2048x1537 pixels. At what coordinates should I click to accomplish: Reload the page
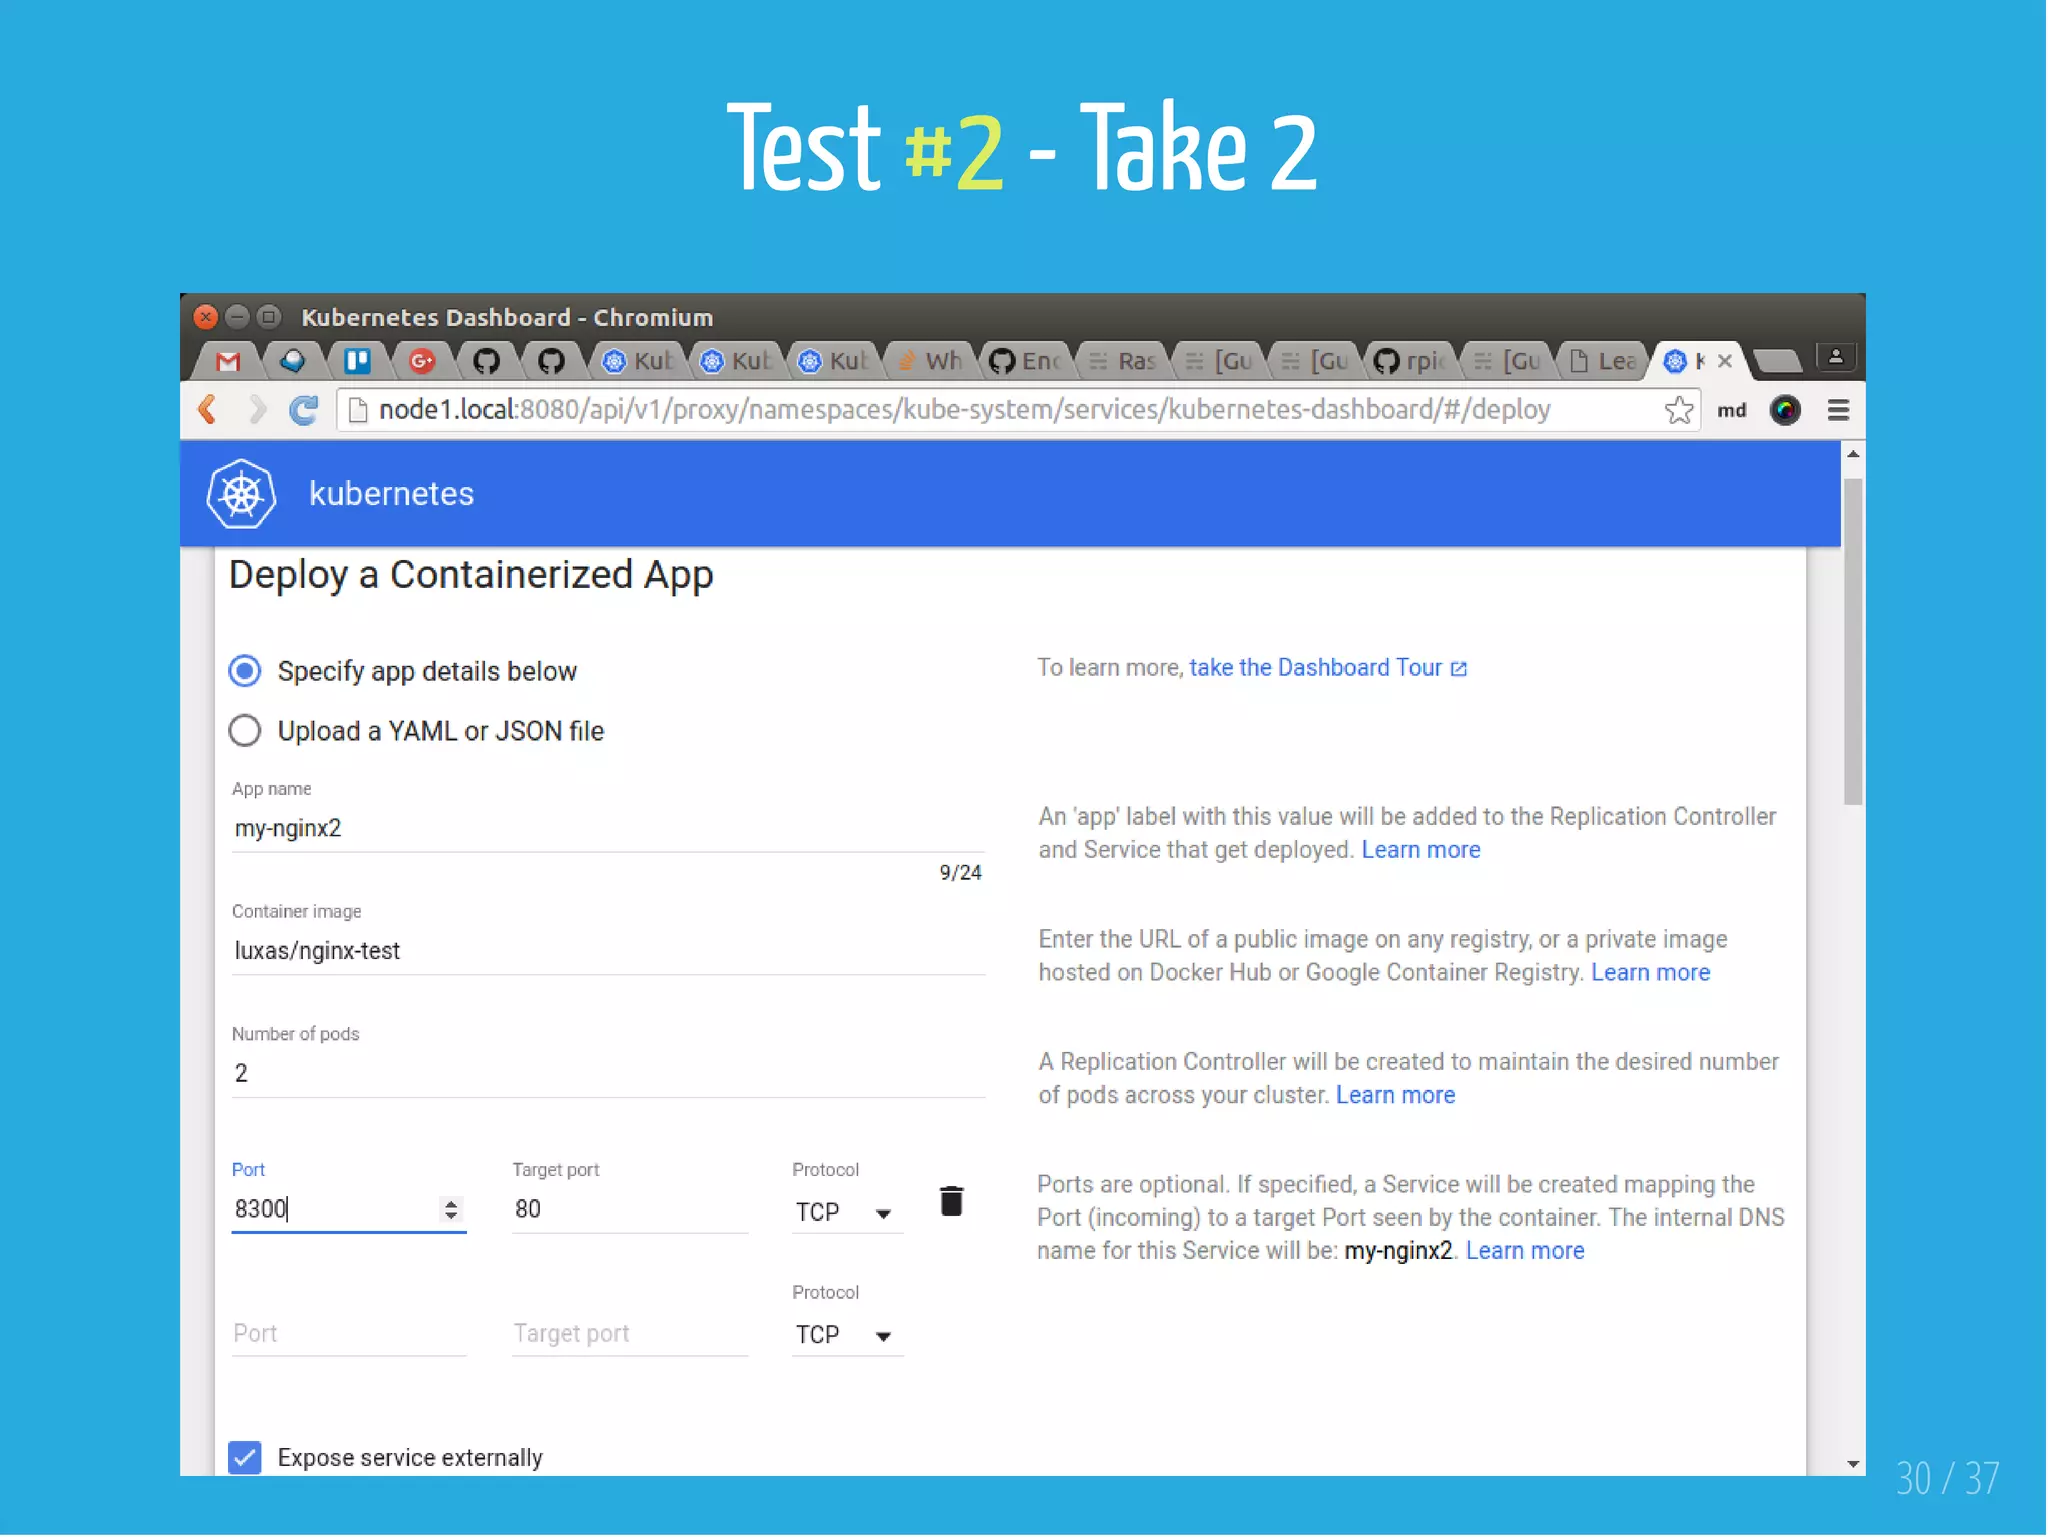[x=304, y=410]
